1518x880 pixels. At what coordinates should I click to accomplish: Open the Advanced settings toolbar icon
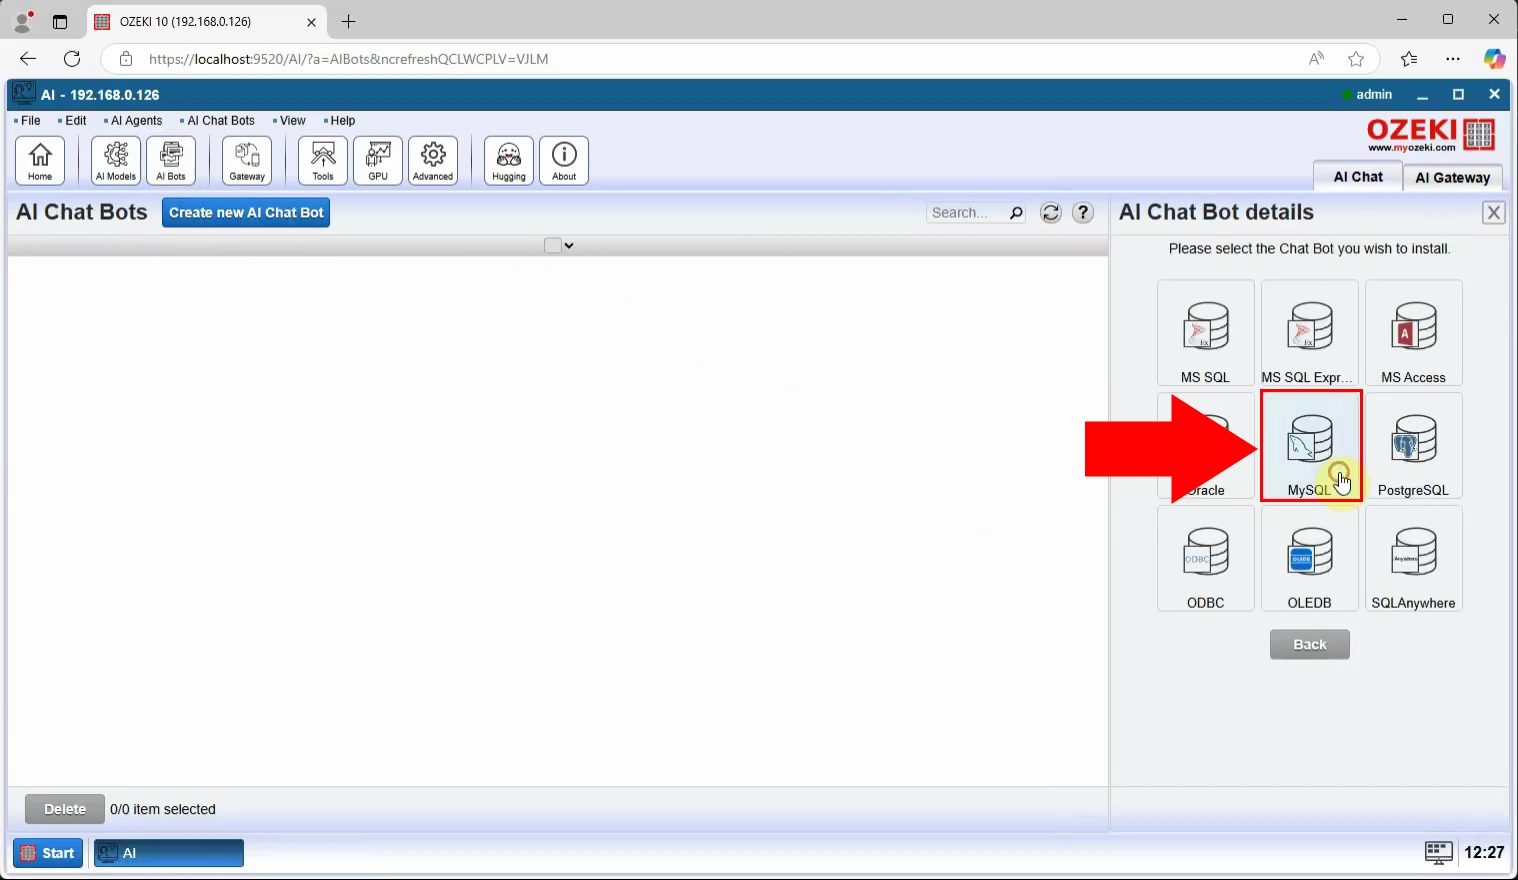[x=433, y=160]
